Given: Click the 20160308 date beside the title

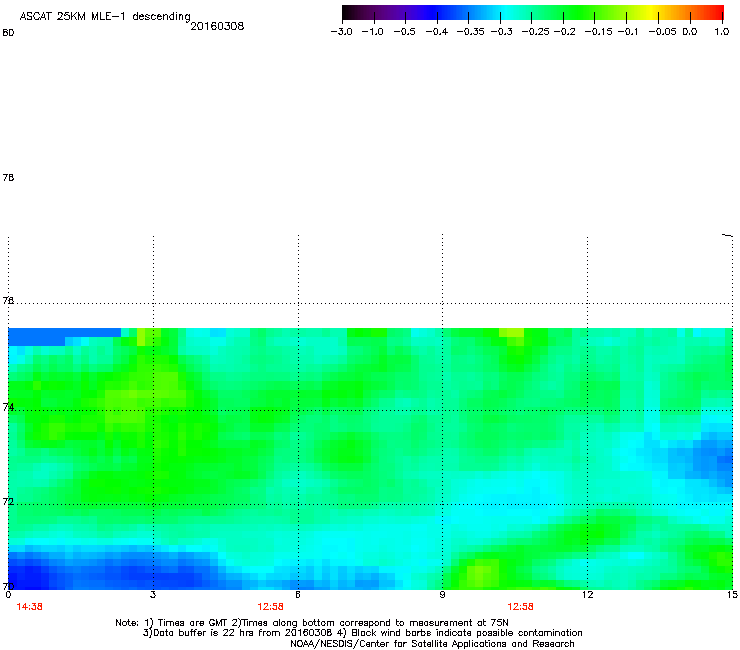Looking at the screenshot, I should pyautogui.click(x=217, y=26).
